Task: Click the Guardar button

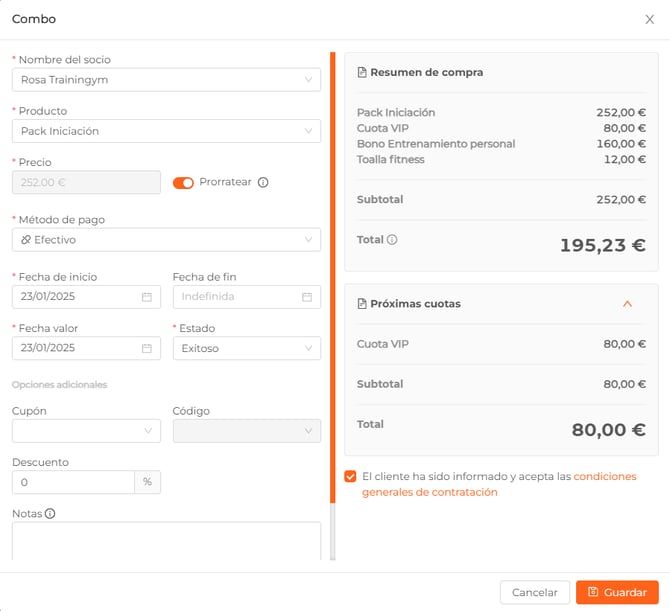Action: (617, 592)
